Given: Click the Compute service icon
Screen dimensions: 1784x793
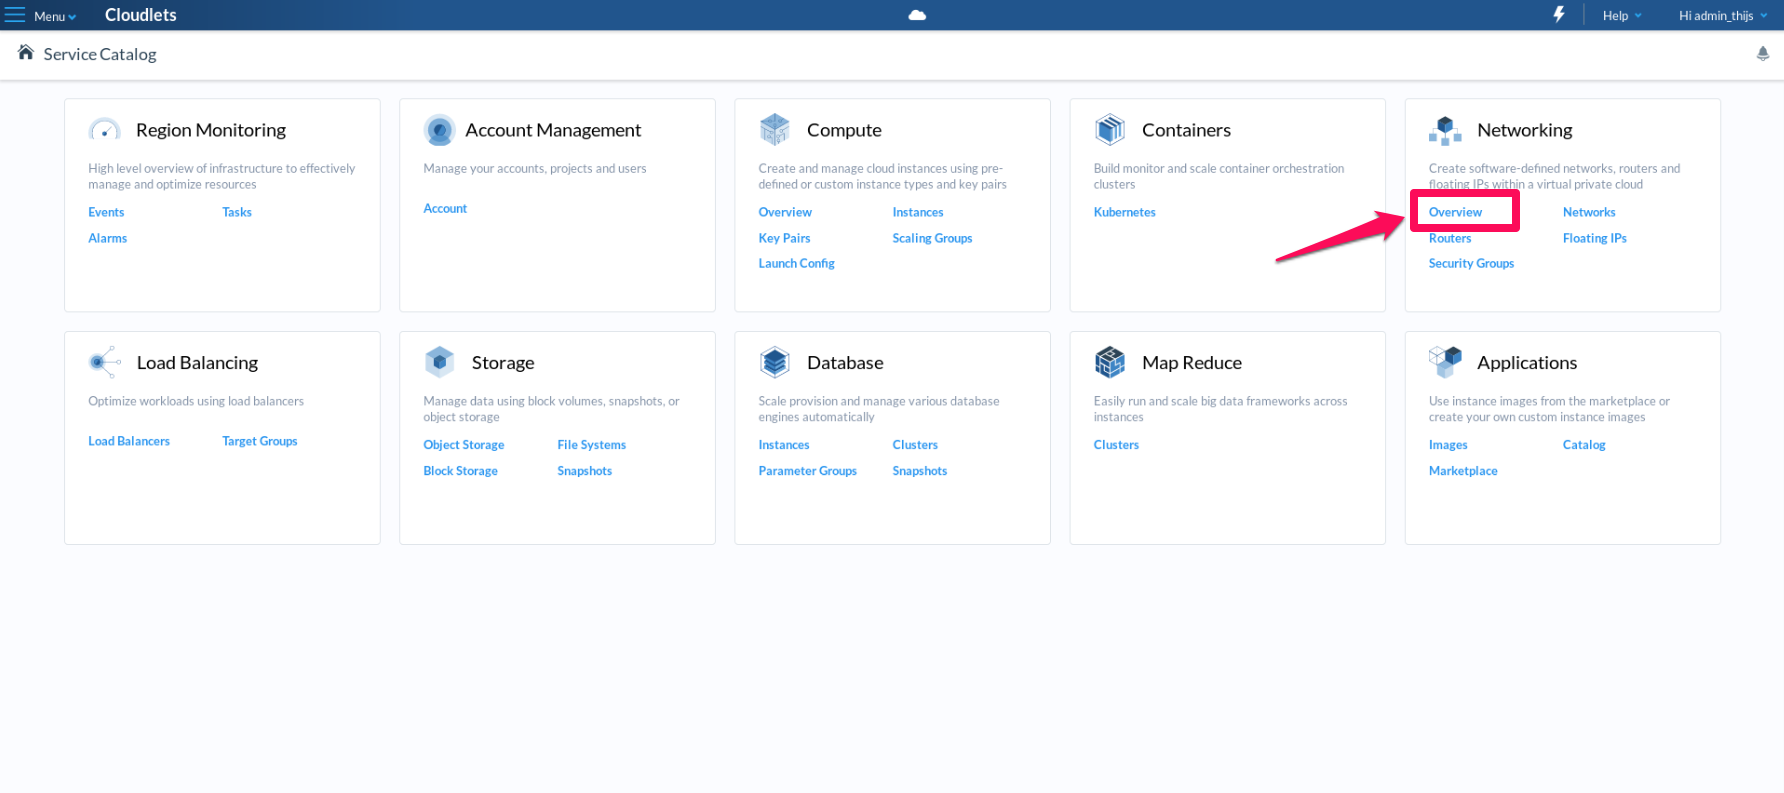Looking at the screenshot, I should (774, 129).
